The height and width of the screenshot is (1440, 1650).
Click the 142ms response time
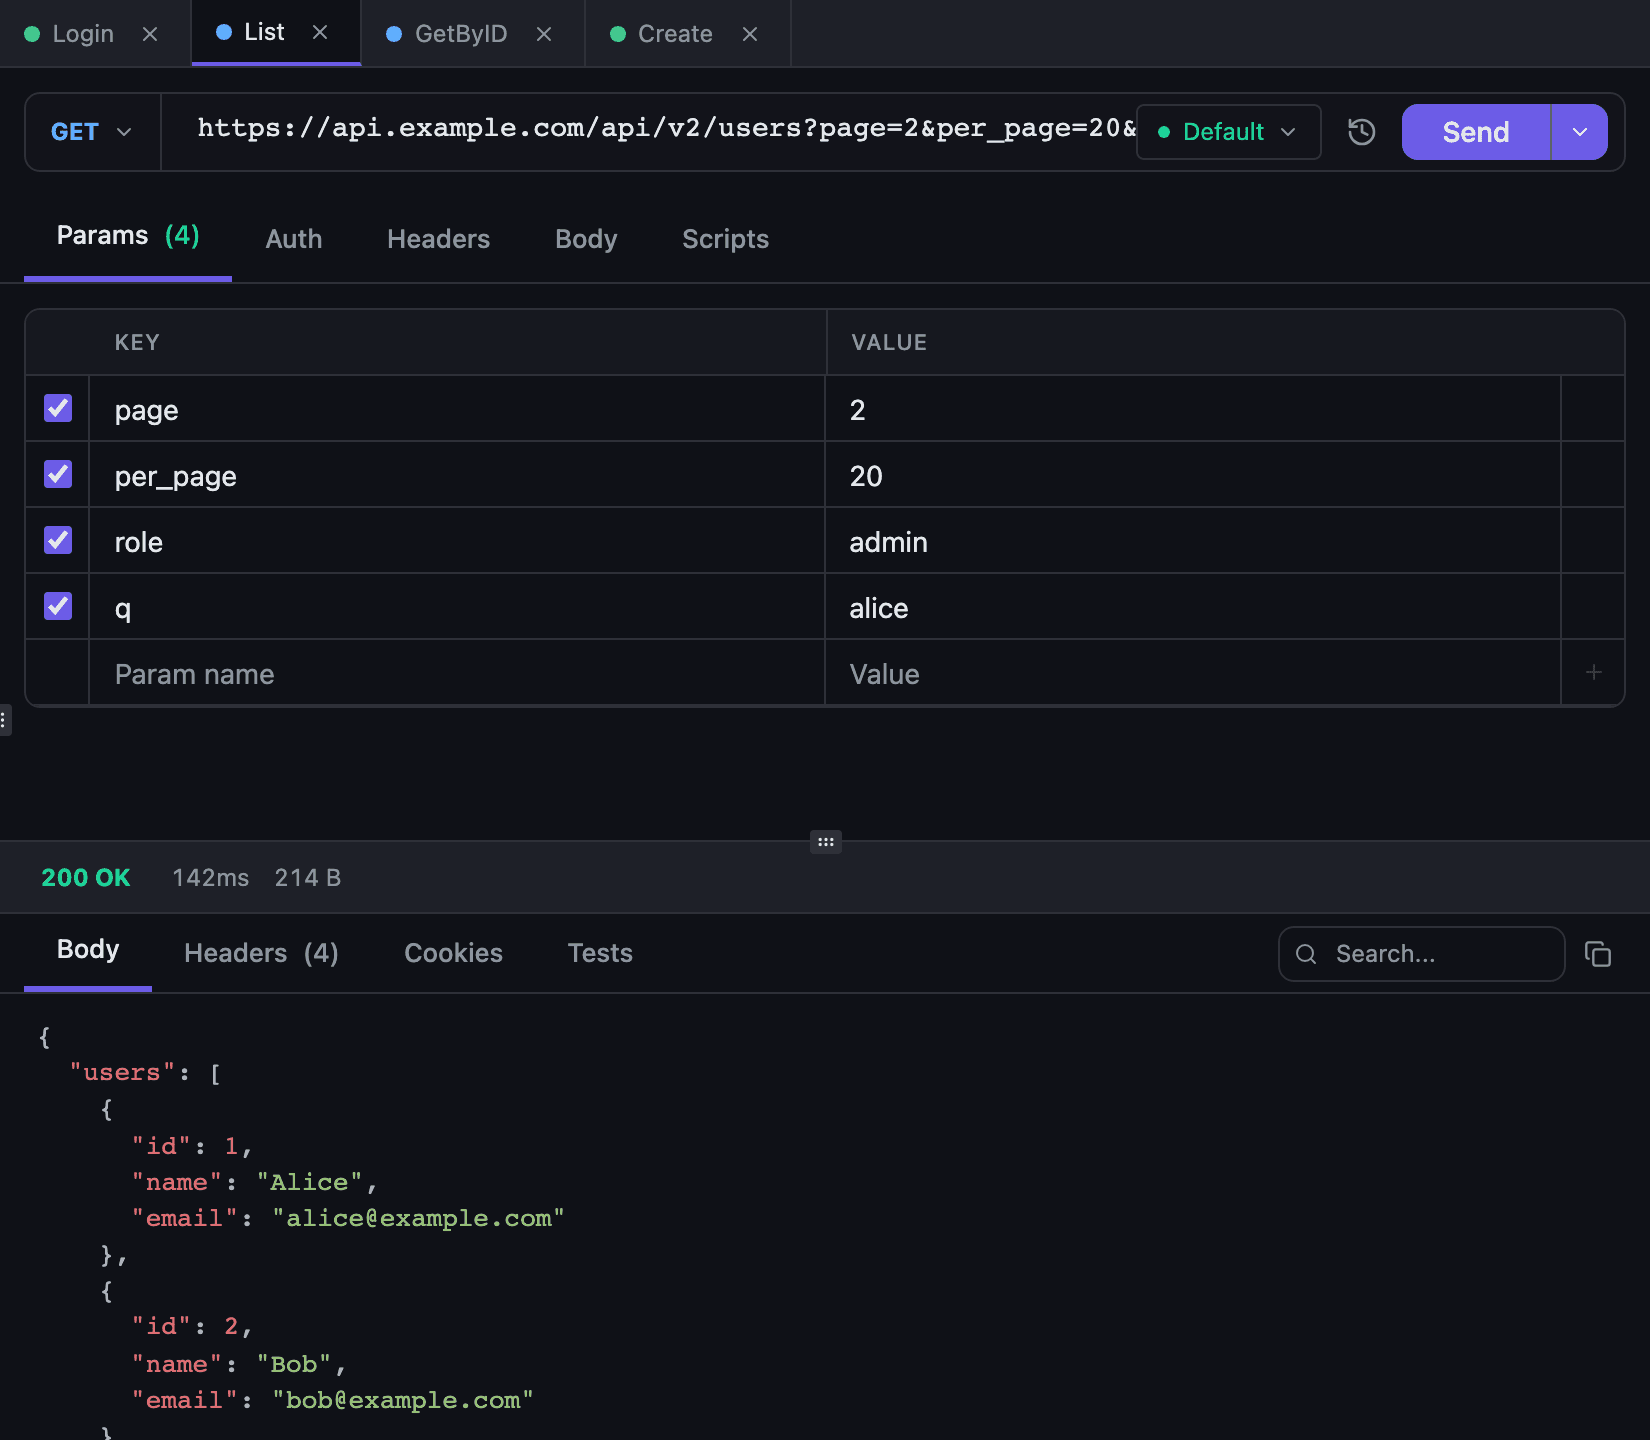click(x=210, y=877)
